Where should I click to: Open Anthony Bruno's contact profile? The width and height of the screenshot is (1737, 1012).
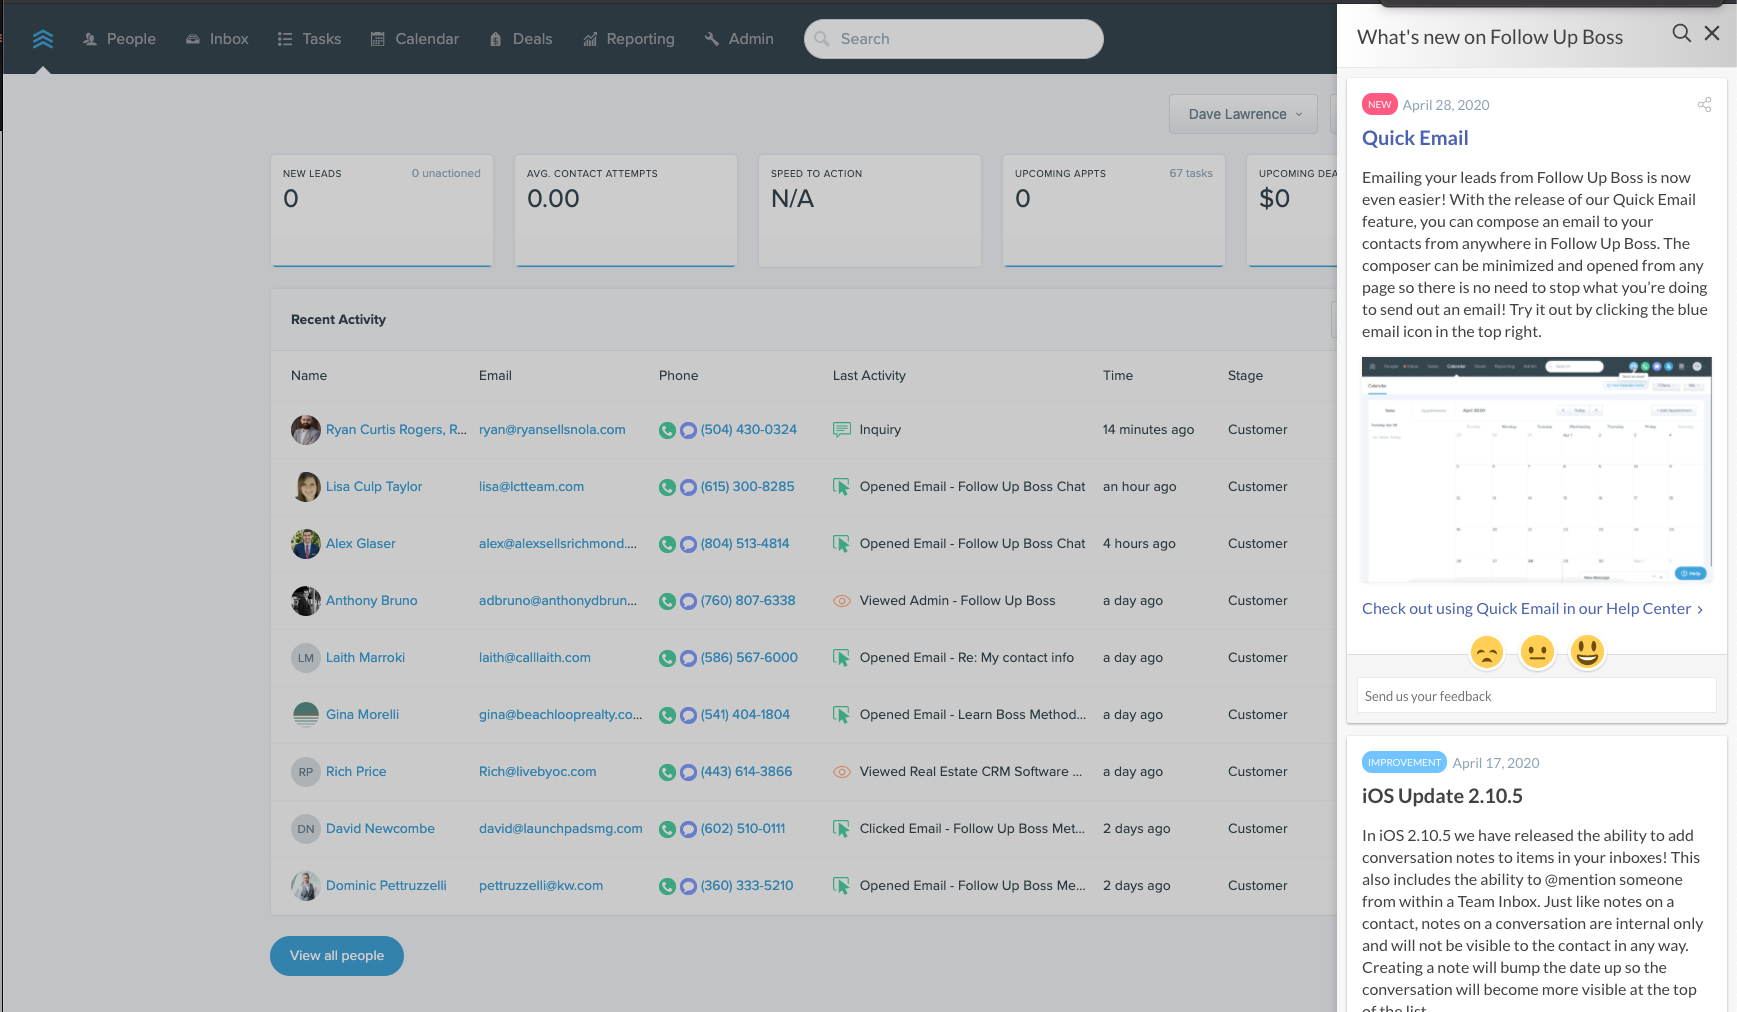pos(371,600)
